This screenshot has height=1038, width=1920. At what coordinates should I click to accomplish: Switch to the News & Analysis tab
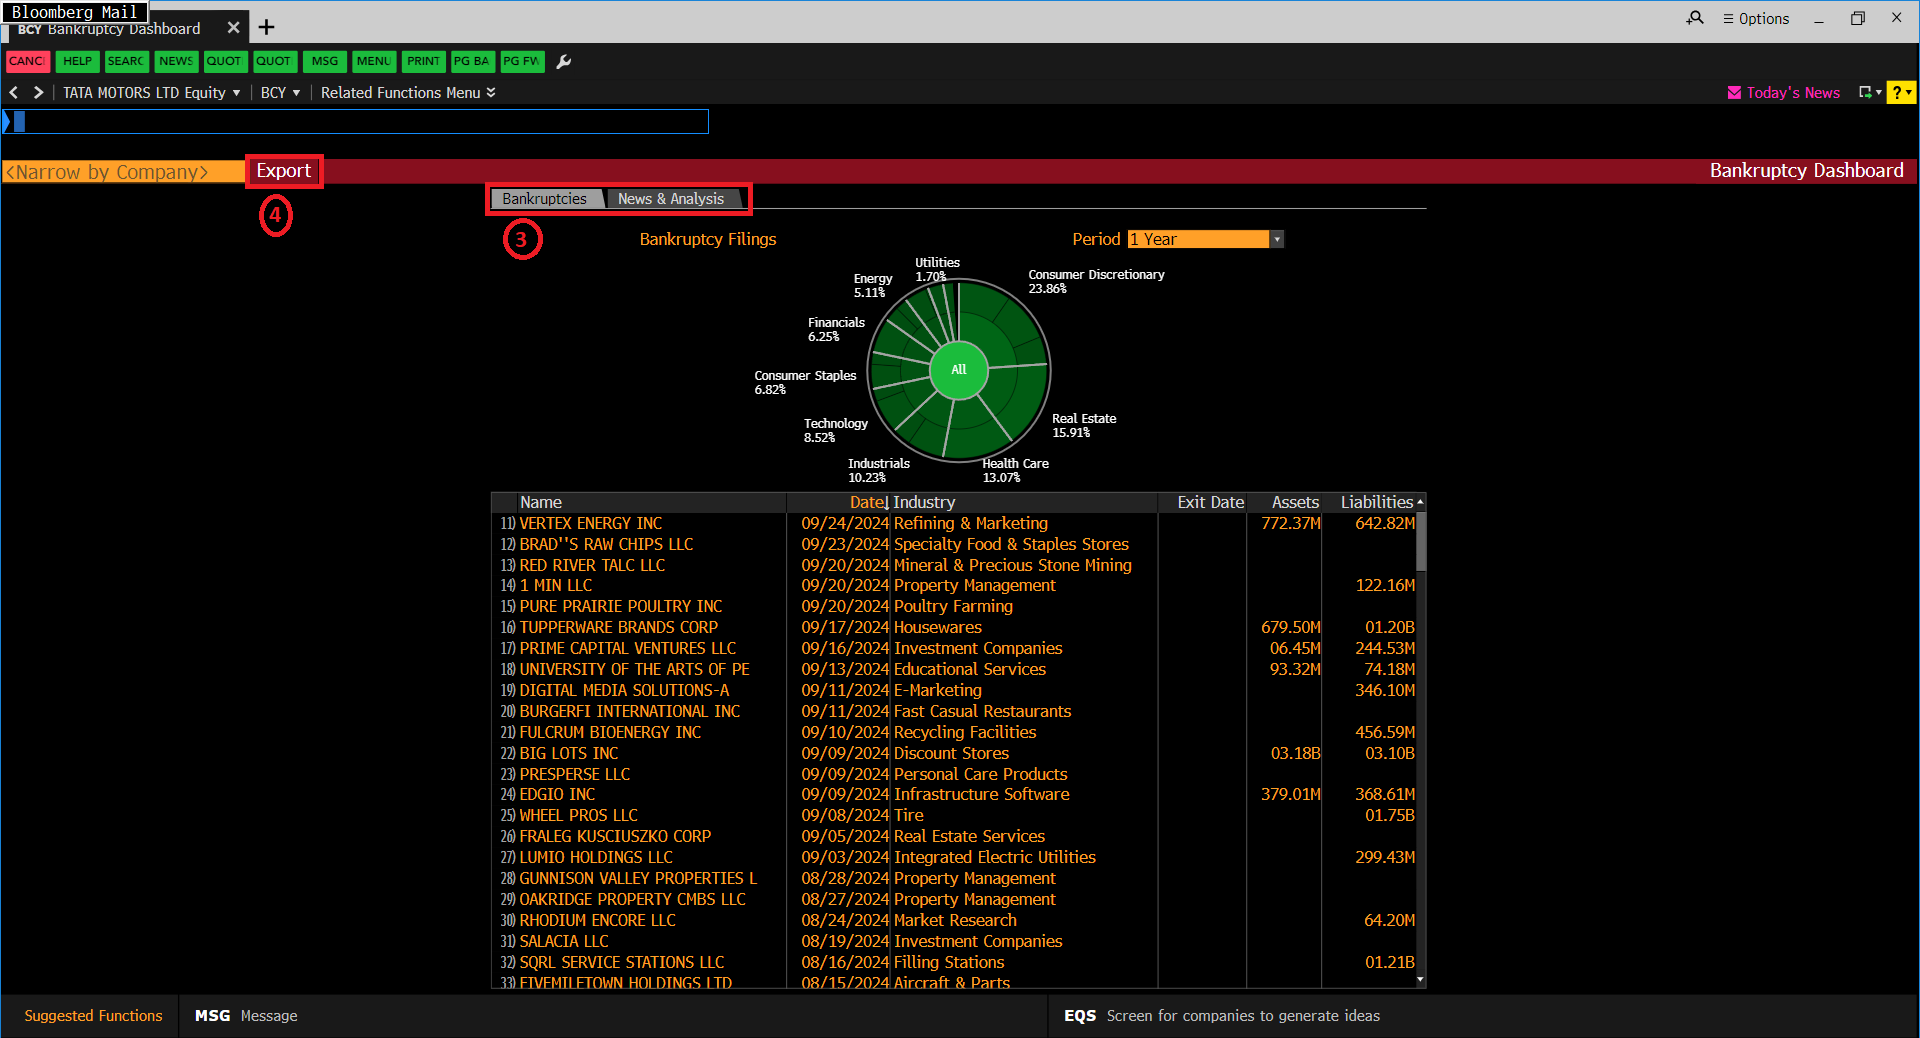coord(671,199)
